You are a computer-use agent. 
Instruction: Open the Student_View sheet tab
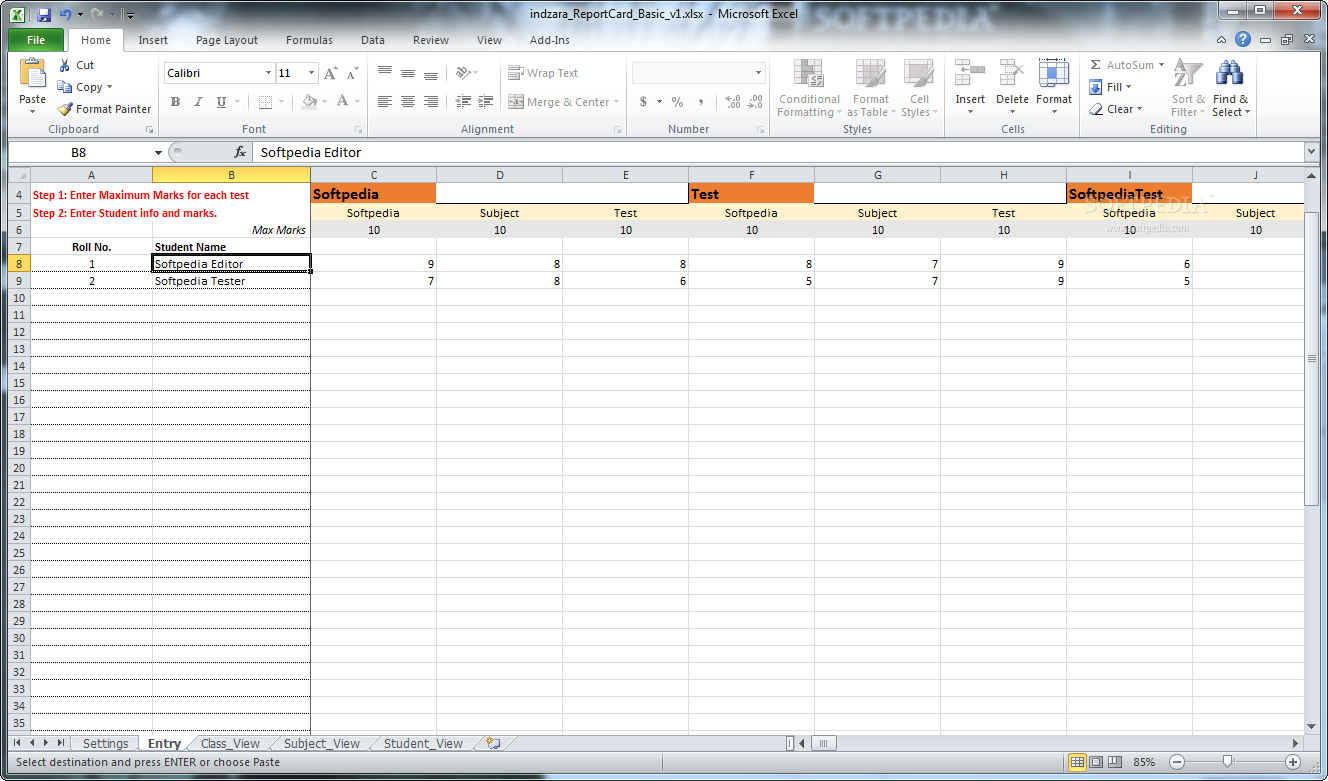tap(423, 743)
